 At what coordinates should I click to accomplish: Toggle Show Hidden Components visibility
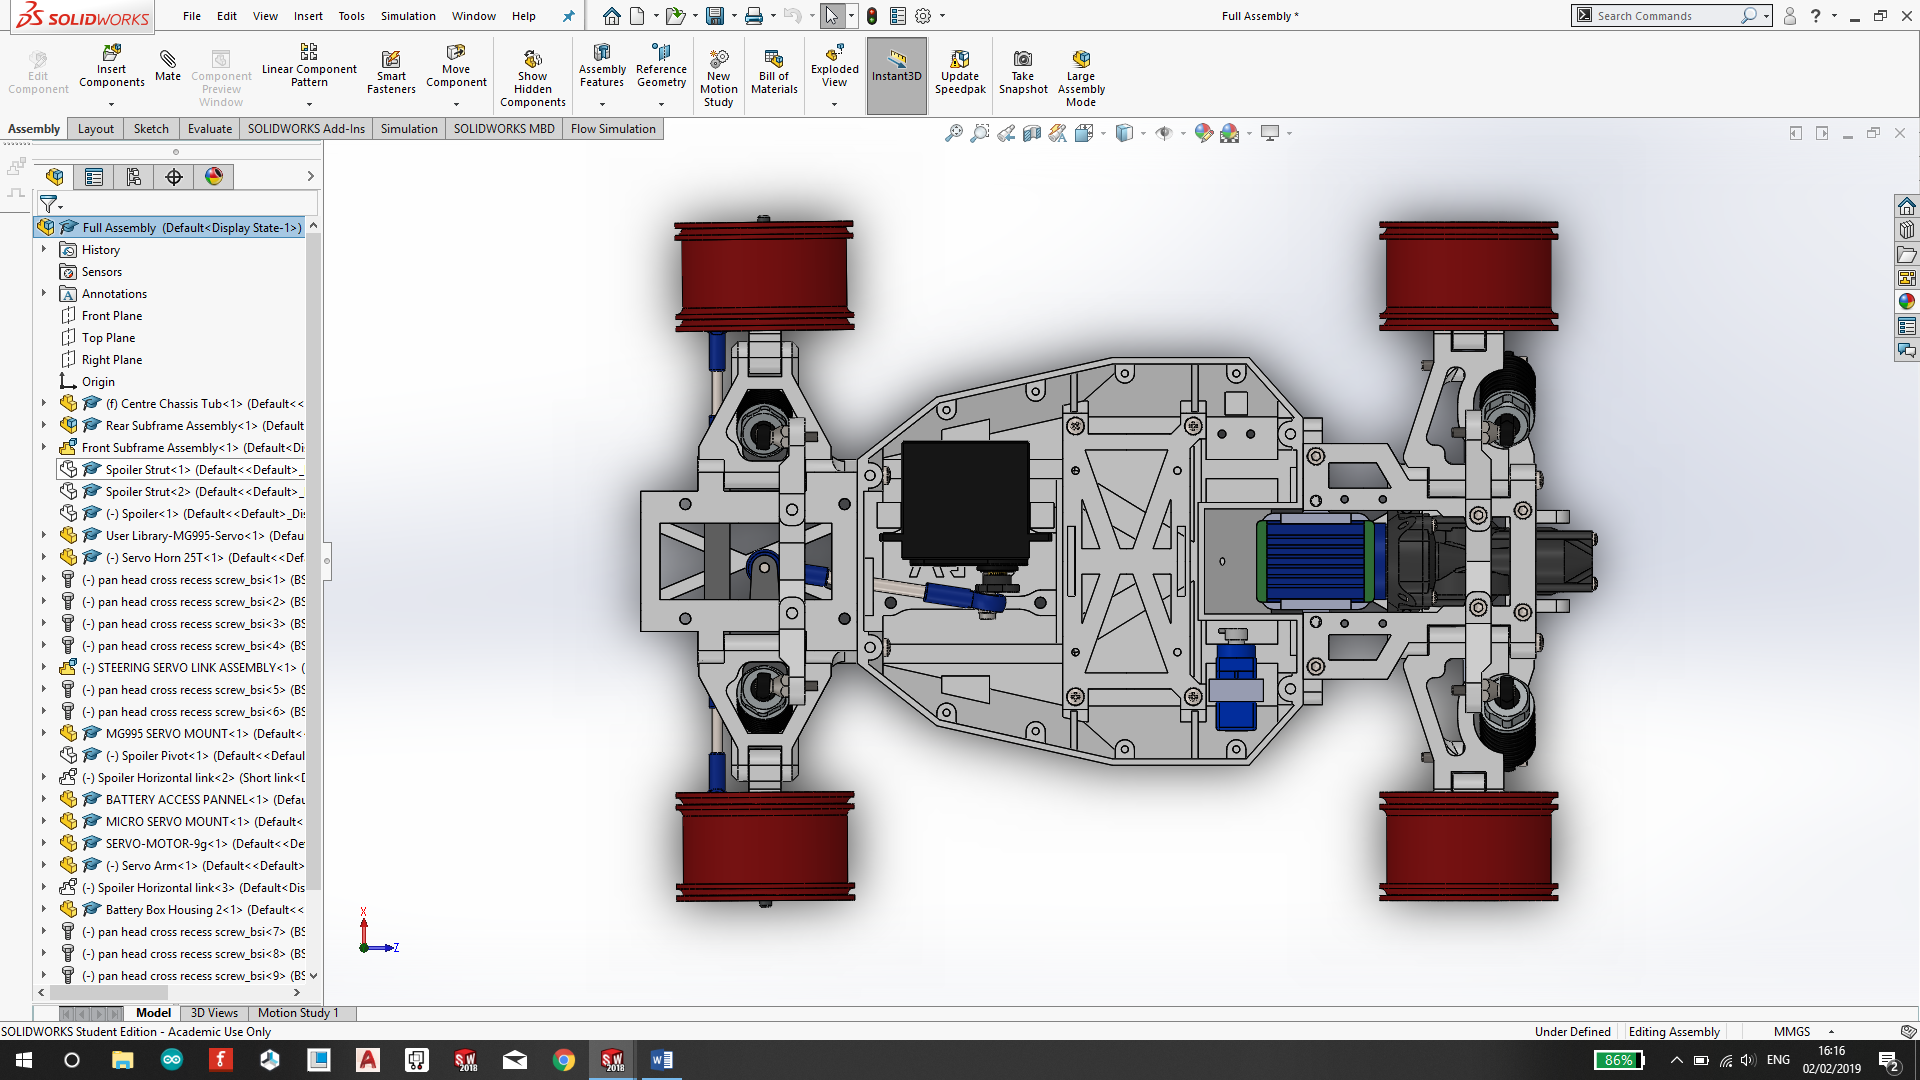point(533,74)
